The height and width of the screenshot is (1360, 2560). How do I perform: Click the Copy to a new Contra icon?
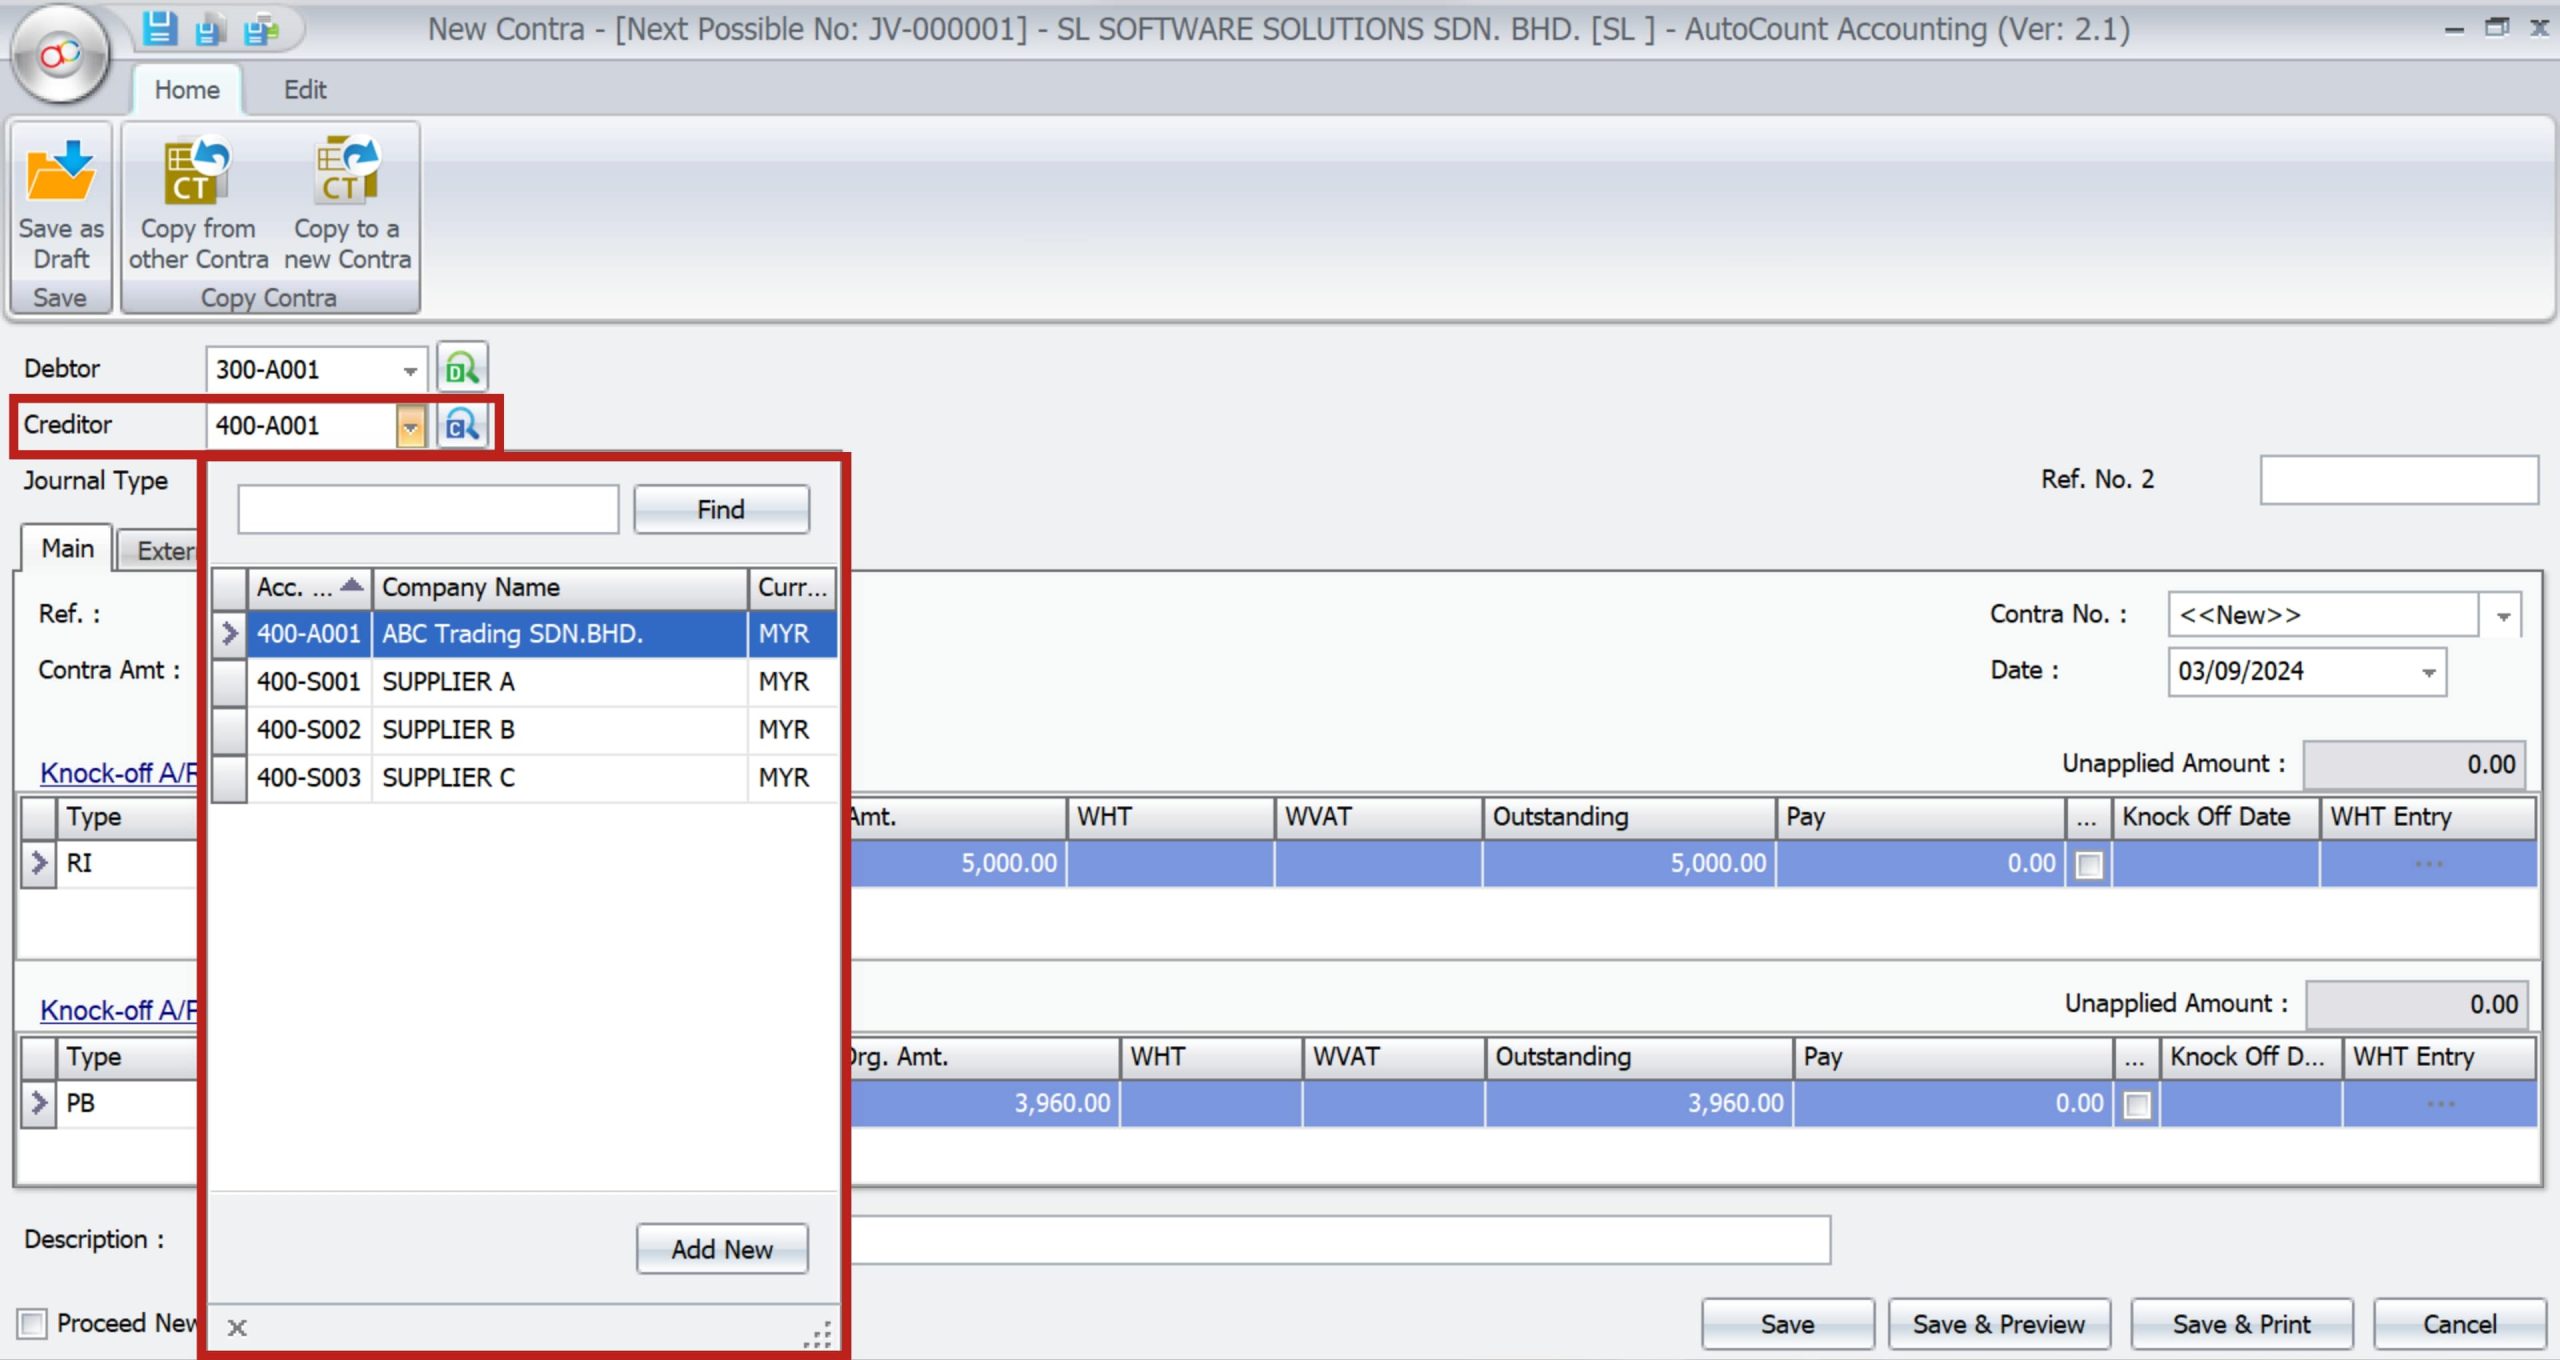pos(345,172)
